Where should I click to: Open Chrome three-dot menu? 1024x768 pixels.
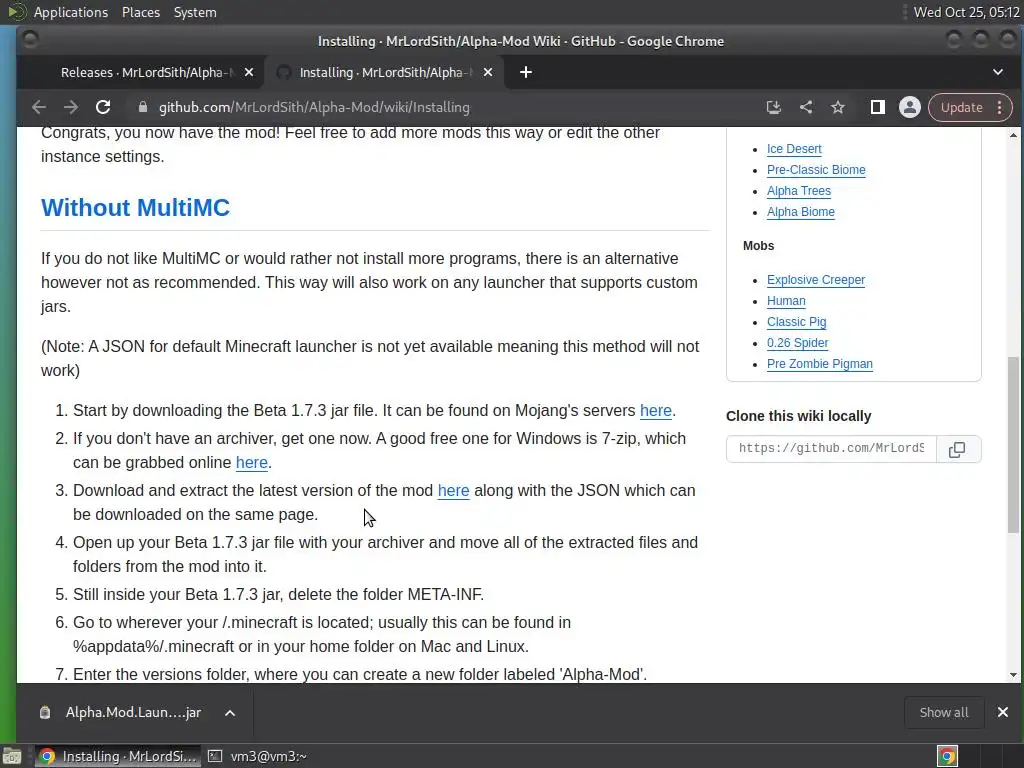click(x=1000, y=107)
